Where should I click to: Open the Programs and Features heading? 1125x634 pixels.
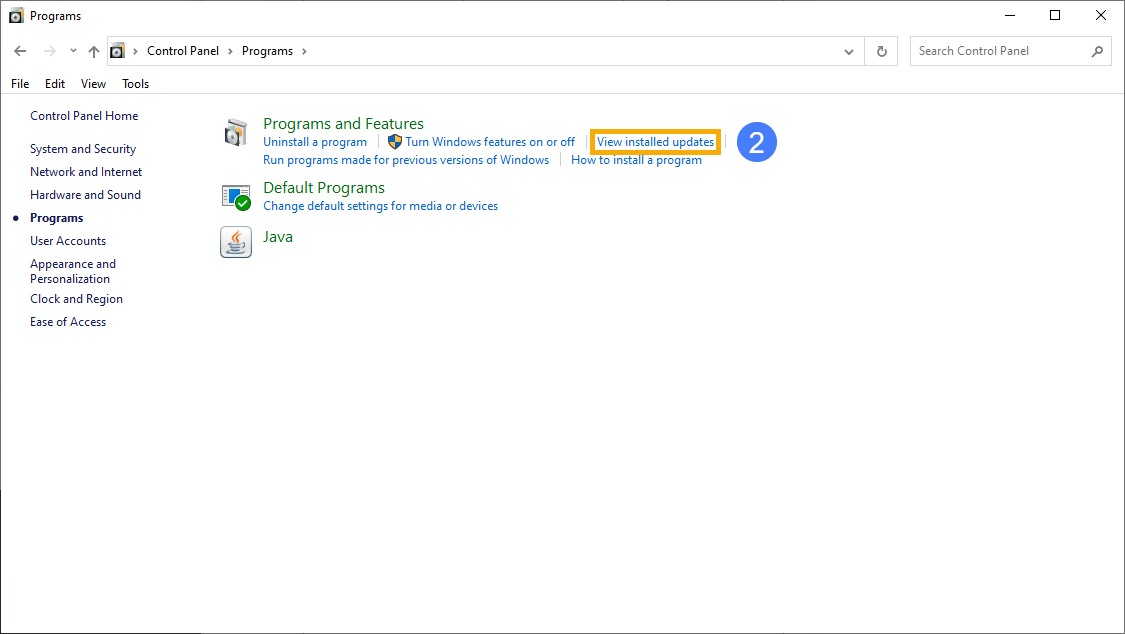click(x=344, y=123)
